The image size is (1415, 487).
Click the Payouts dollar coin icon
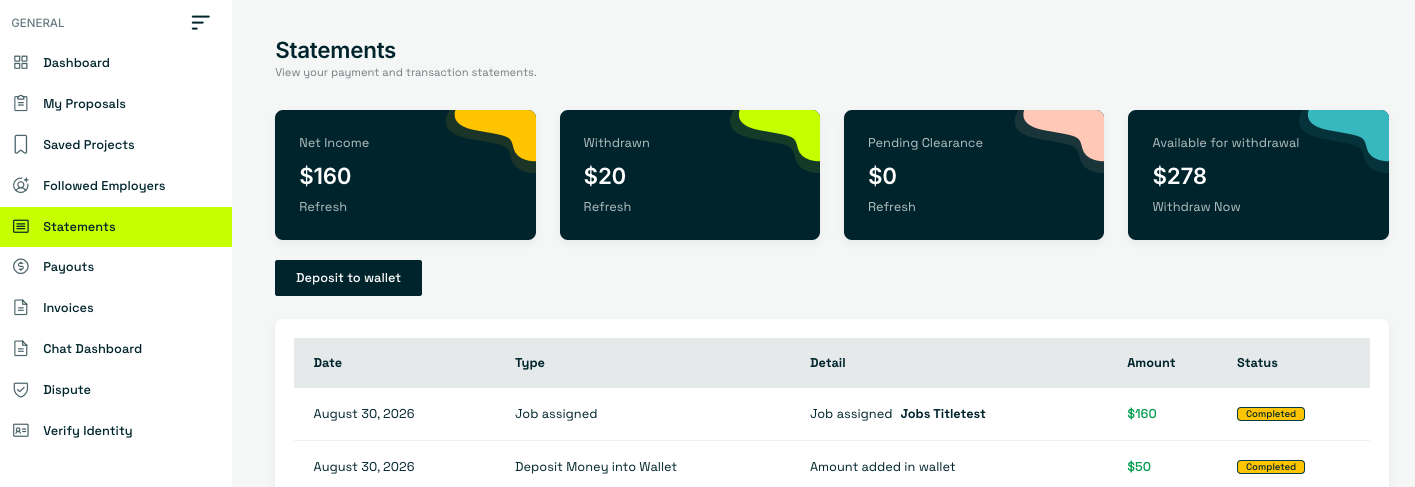[x=20, y=267]
